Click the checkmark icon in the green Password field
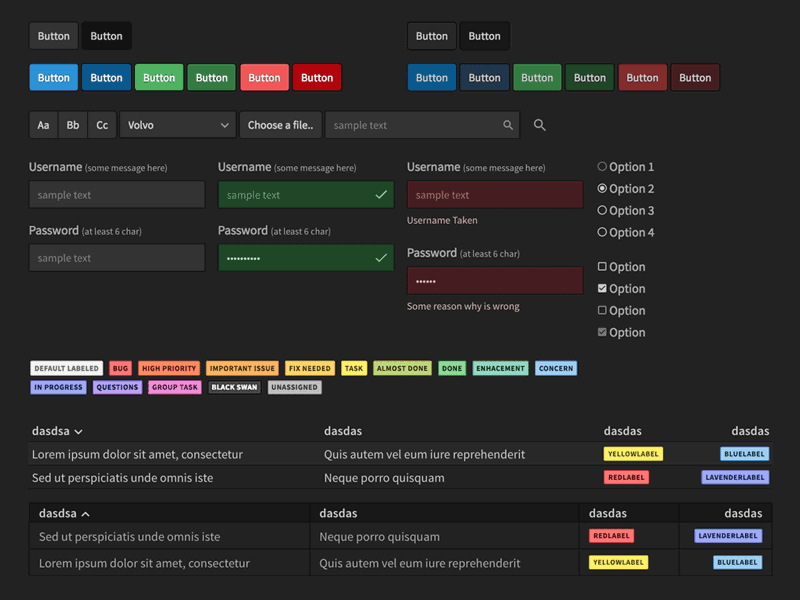800x600 pixels. click(x=381, y=258)
